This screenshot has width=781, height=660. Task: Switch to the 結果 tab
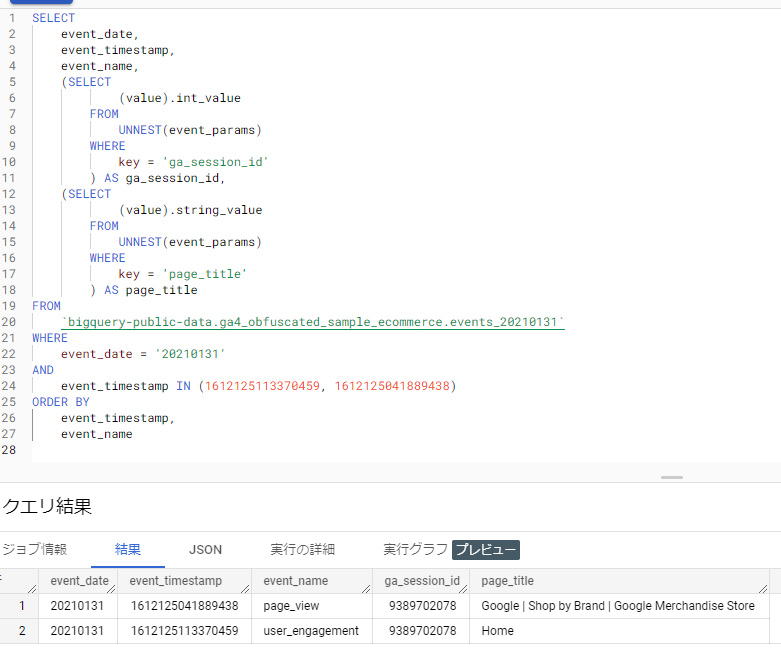[128, 549]
